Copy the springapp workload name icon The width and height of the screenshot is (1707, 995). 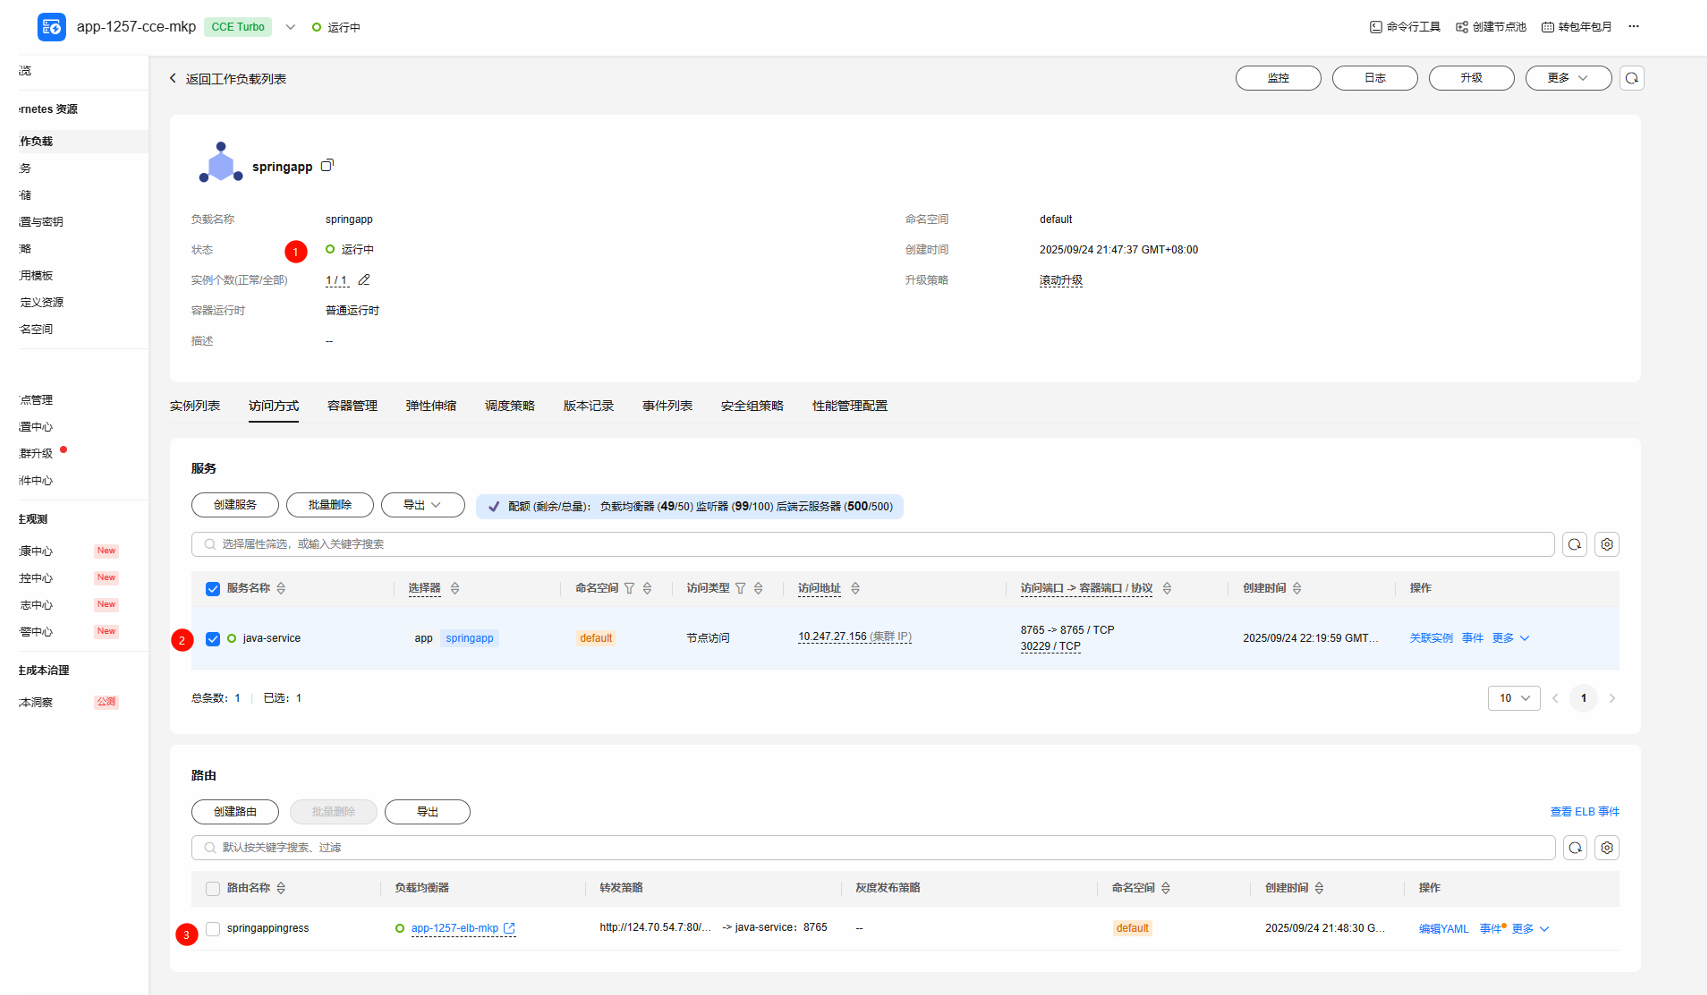click(327, 166)
